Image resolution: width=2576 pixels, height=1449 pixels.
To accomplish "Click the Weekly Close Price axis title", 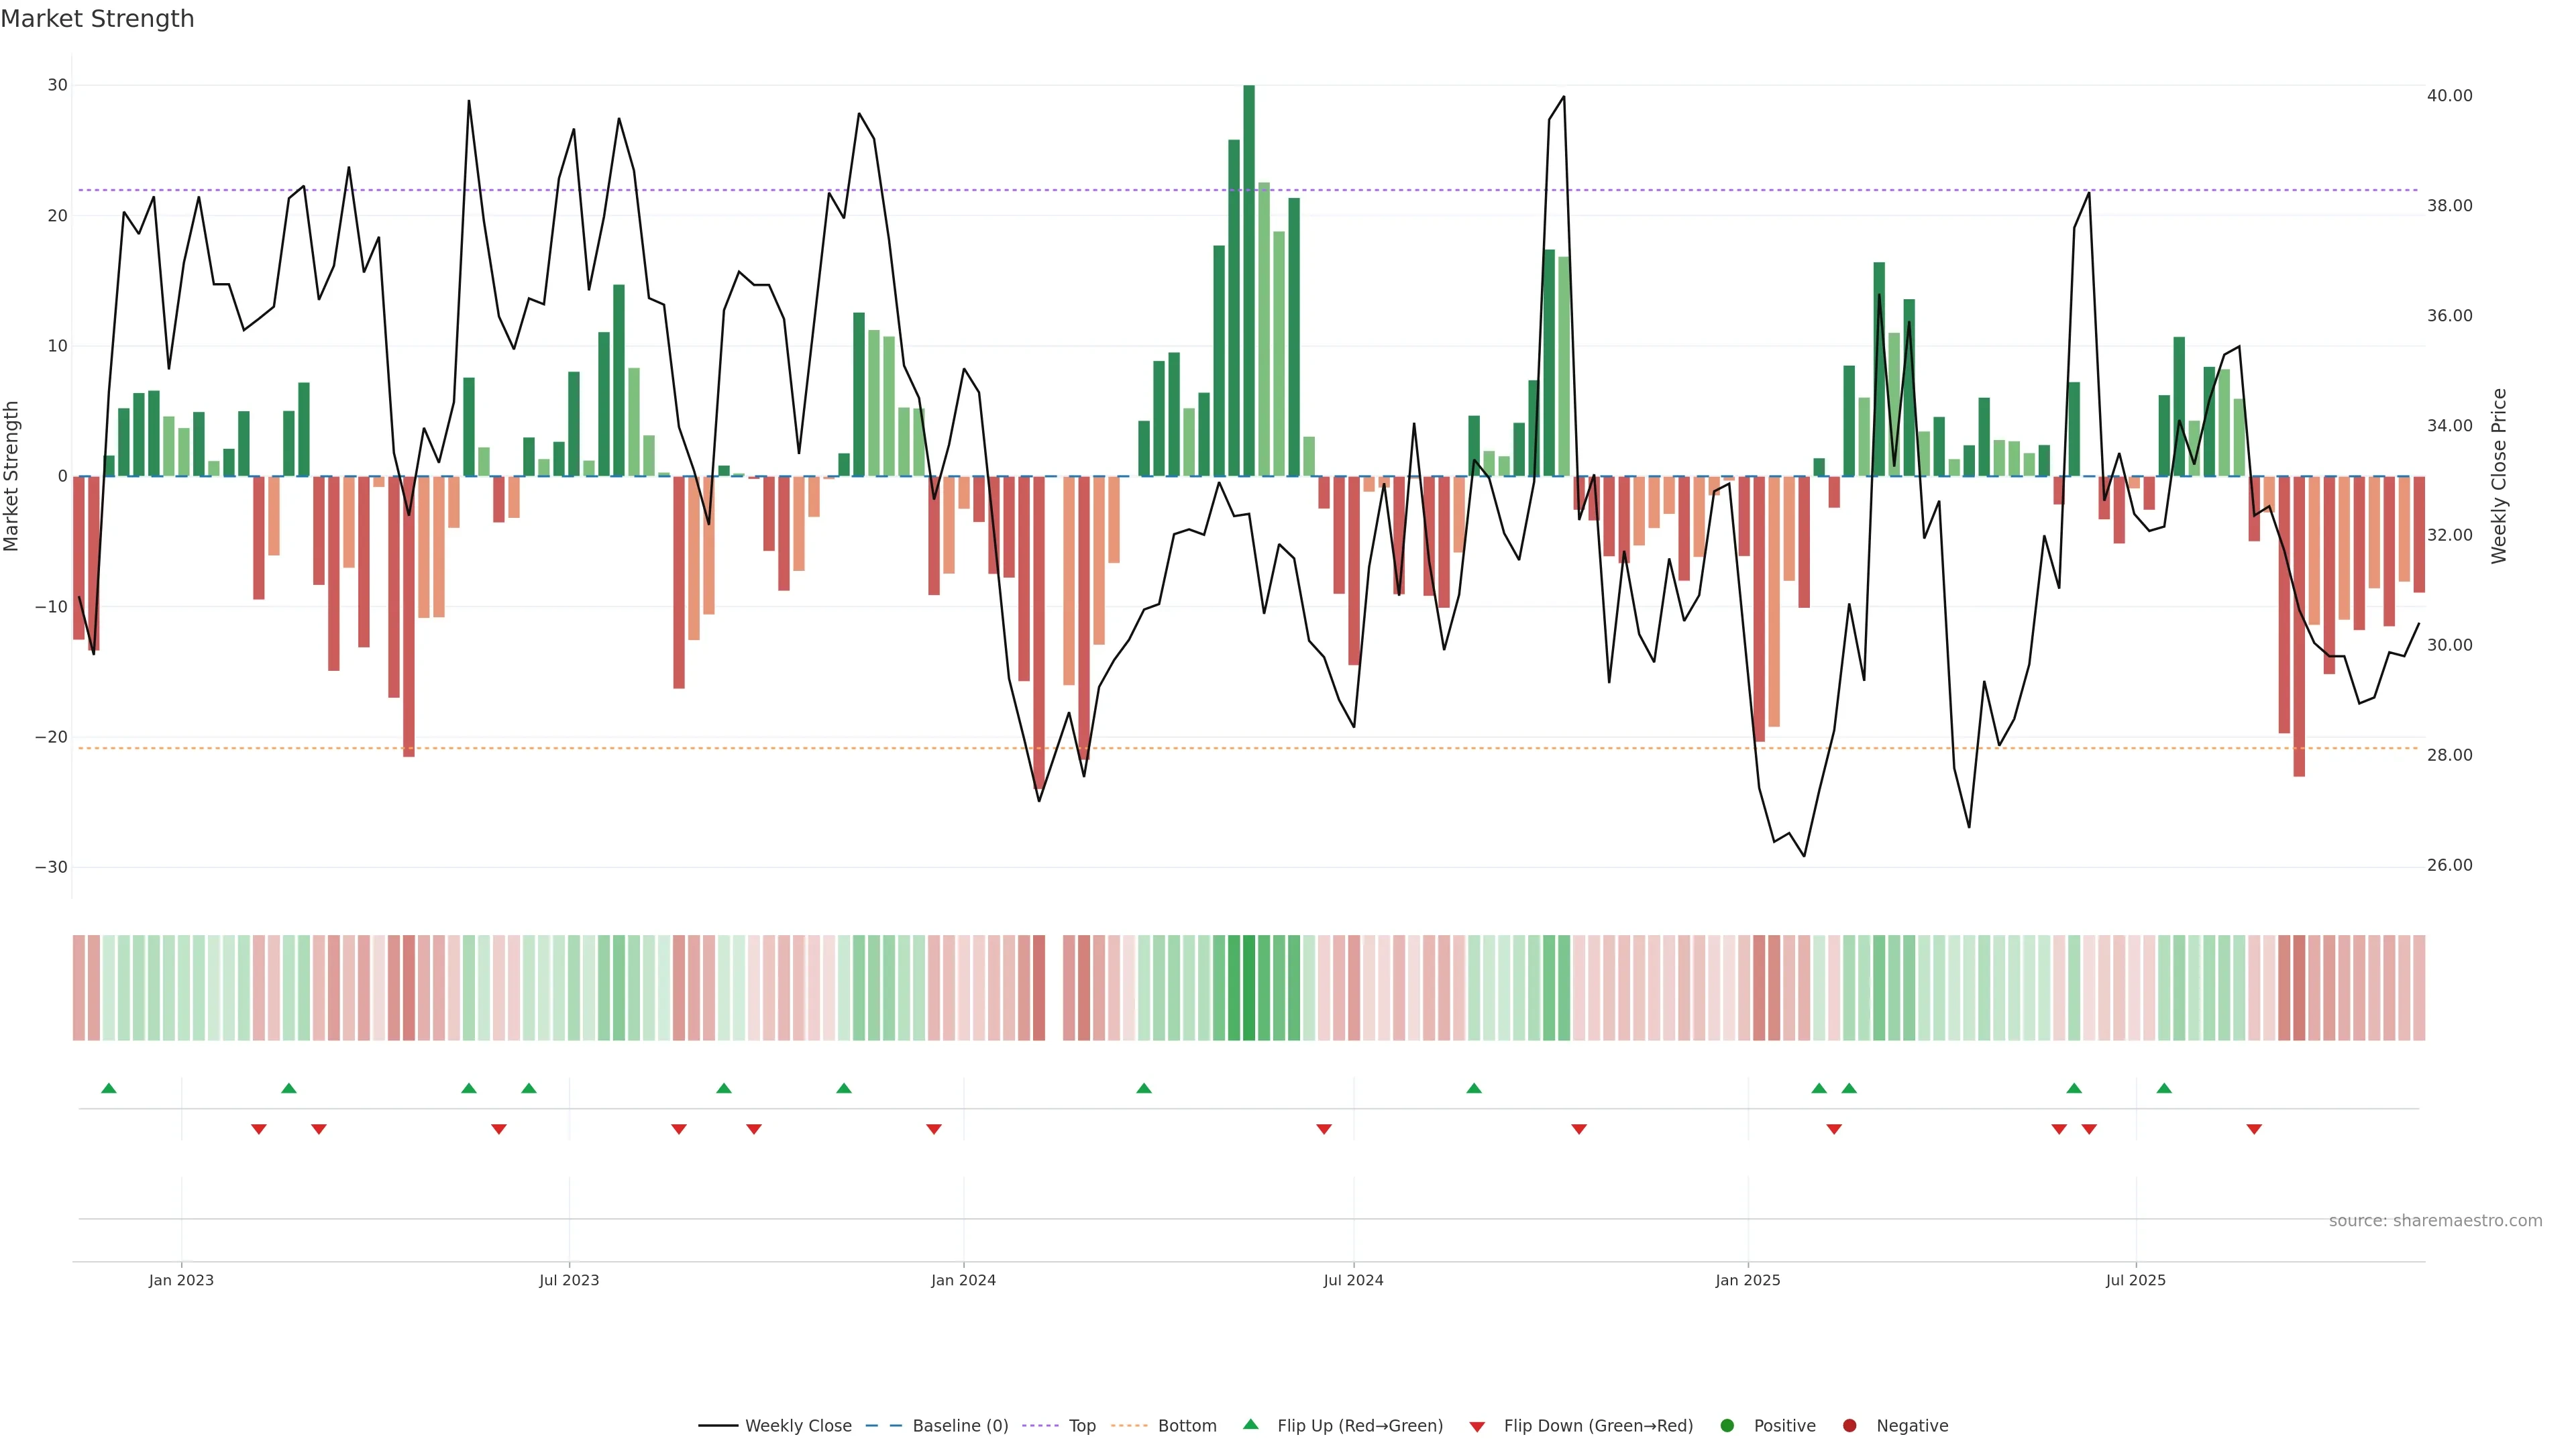I will (2499, 476).
